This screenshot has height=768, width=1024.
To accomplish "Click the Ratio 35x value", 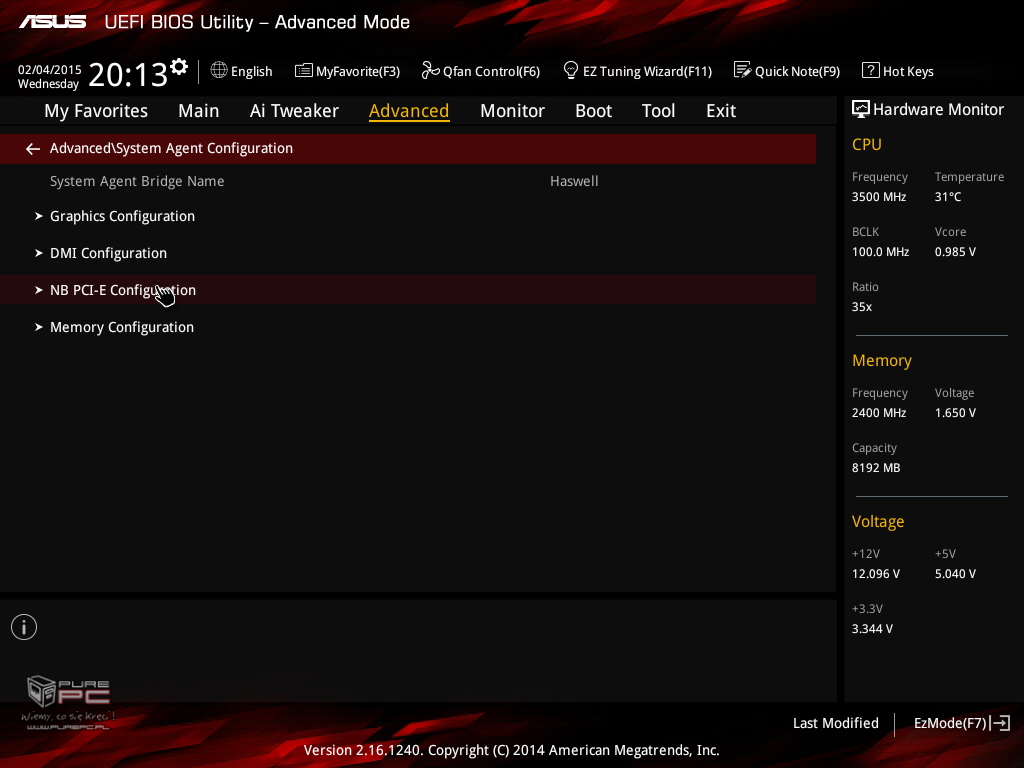I will point(862,307).
